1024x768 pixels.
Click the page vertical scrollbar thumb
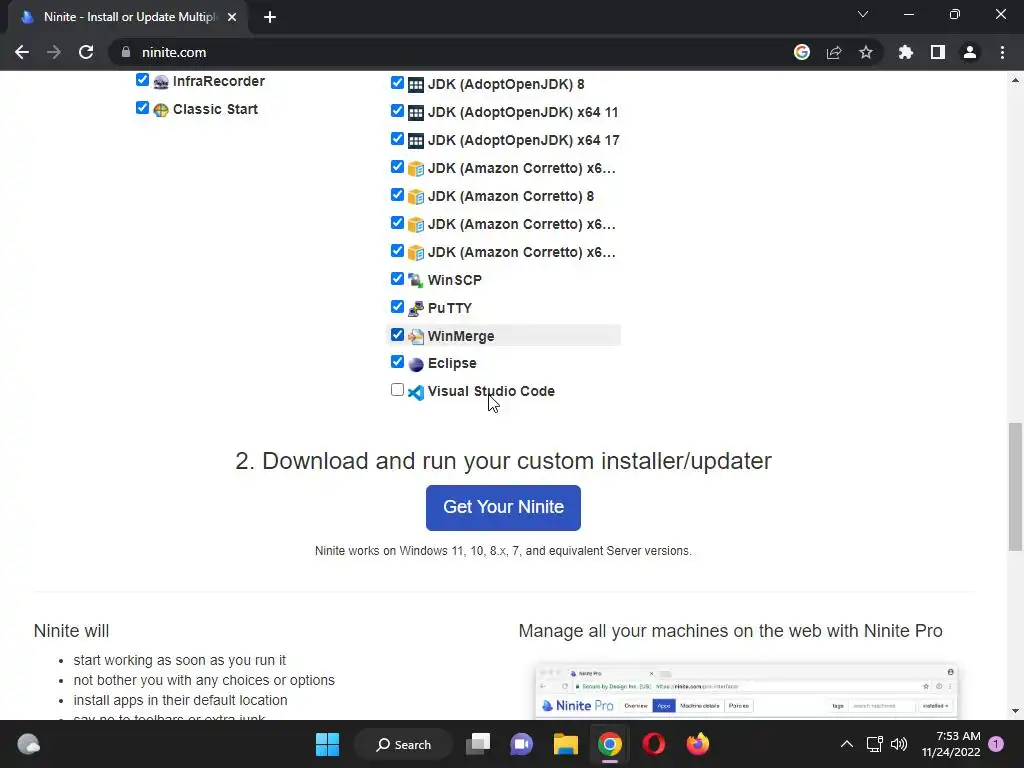pyautogui.click(x=1015, y=487)
